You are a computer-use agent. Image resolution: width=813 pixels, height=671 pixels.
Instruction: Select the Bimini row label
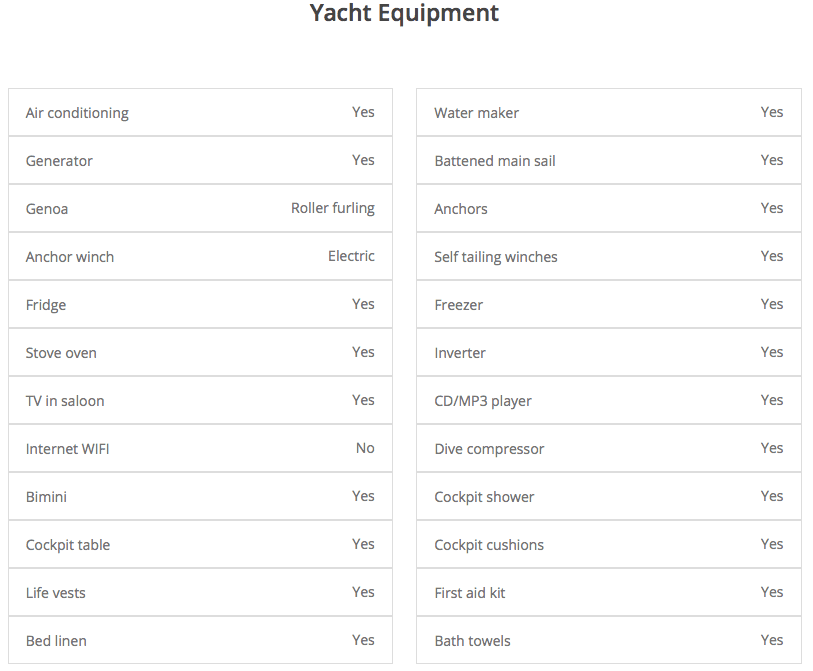pyautogui.click(x=46, y=497)
